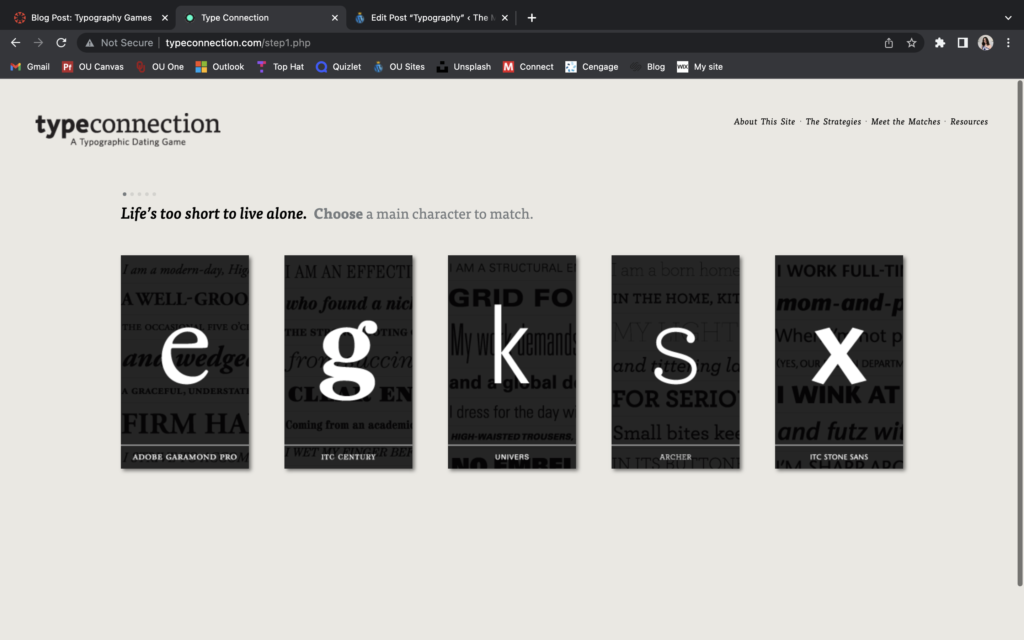Viewport: 1024px width, 640px height.
Task: Go back with the browser back arrow
Action: point(16,42)
